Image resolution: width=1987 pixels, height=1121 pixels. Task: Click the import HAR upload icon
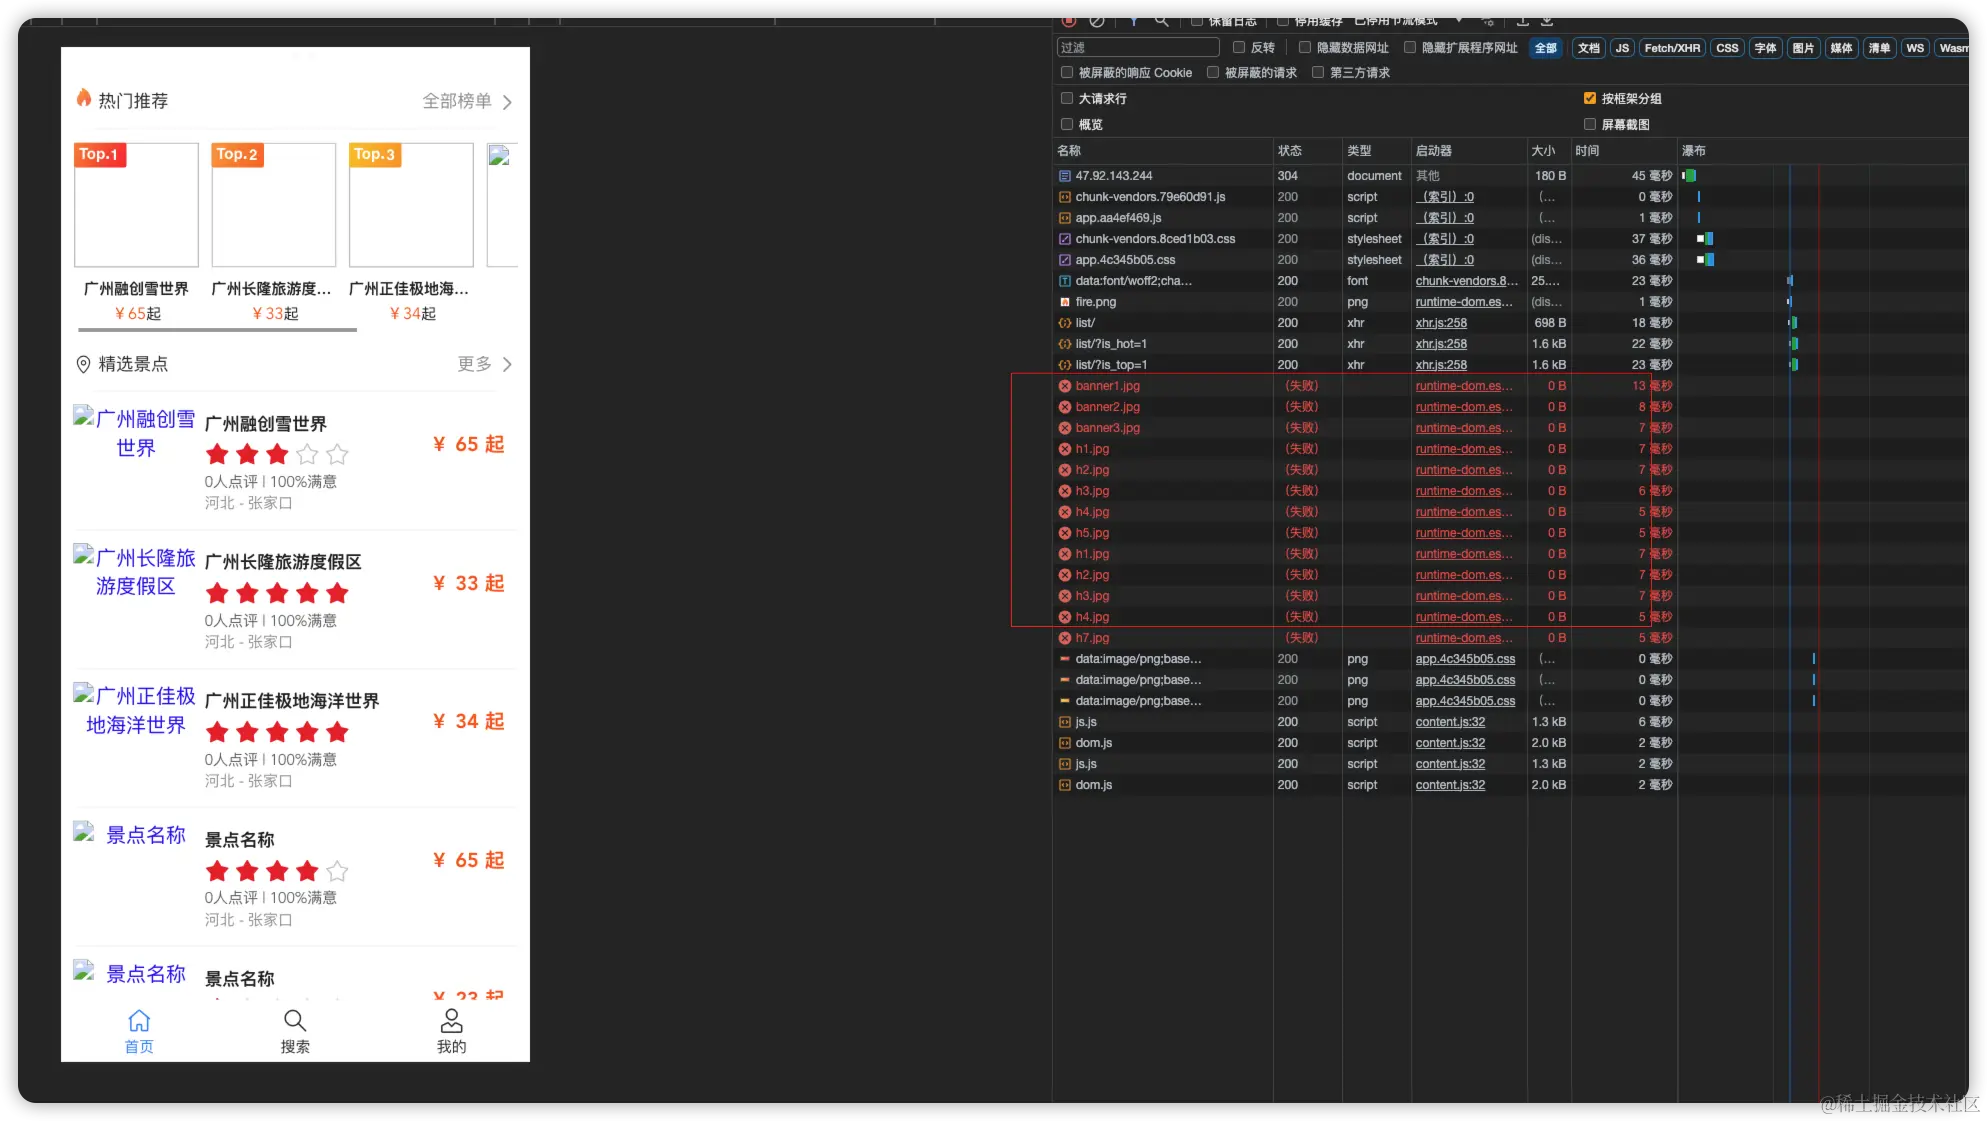(1522, 21)
